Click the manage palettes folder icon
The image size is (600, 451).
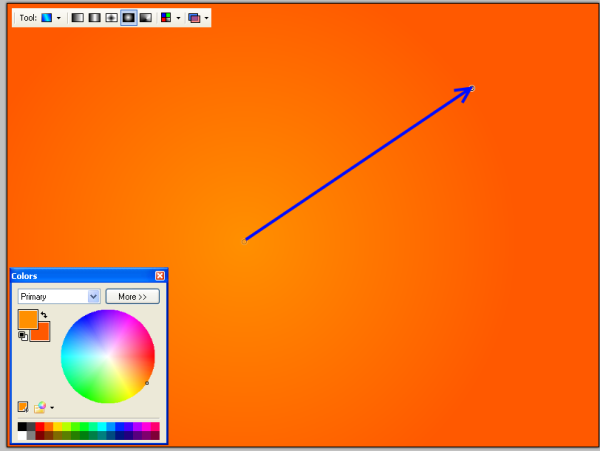point(40,407)
